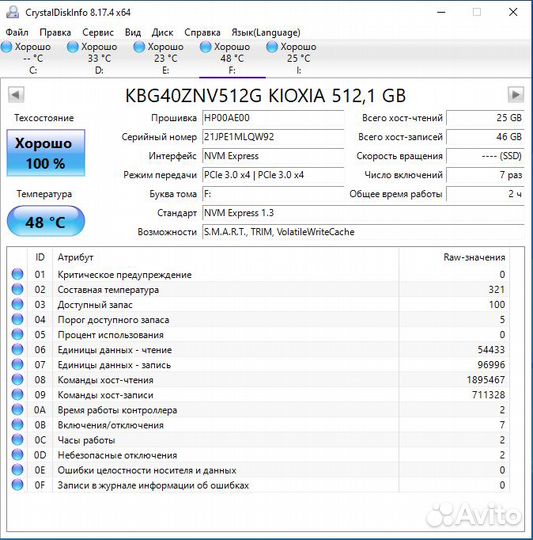Click the 48 °C temperature indicator
Viewport: 533px width, 540px height.
click(x=46, y=221)
